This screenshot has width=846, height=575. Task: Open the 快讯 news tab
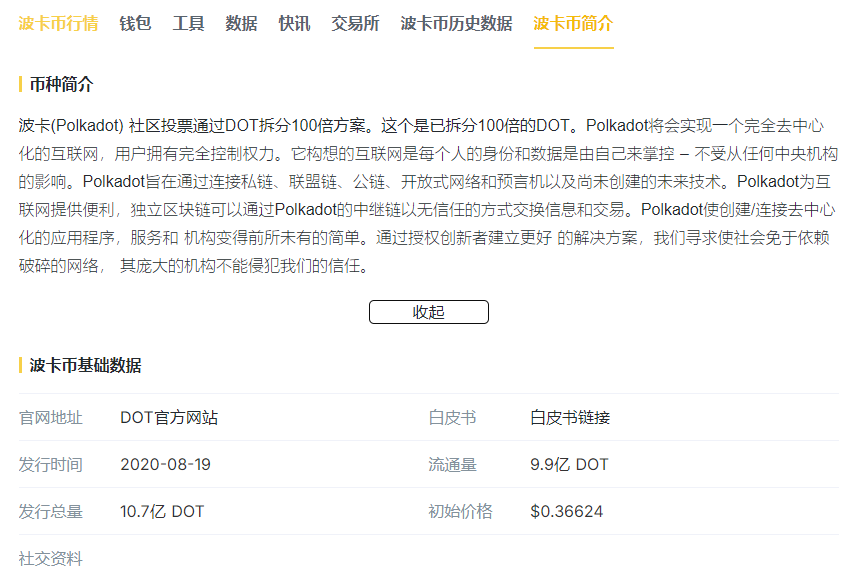pyautogui.click(x=294, y=24)
